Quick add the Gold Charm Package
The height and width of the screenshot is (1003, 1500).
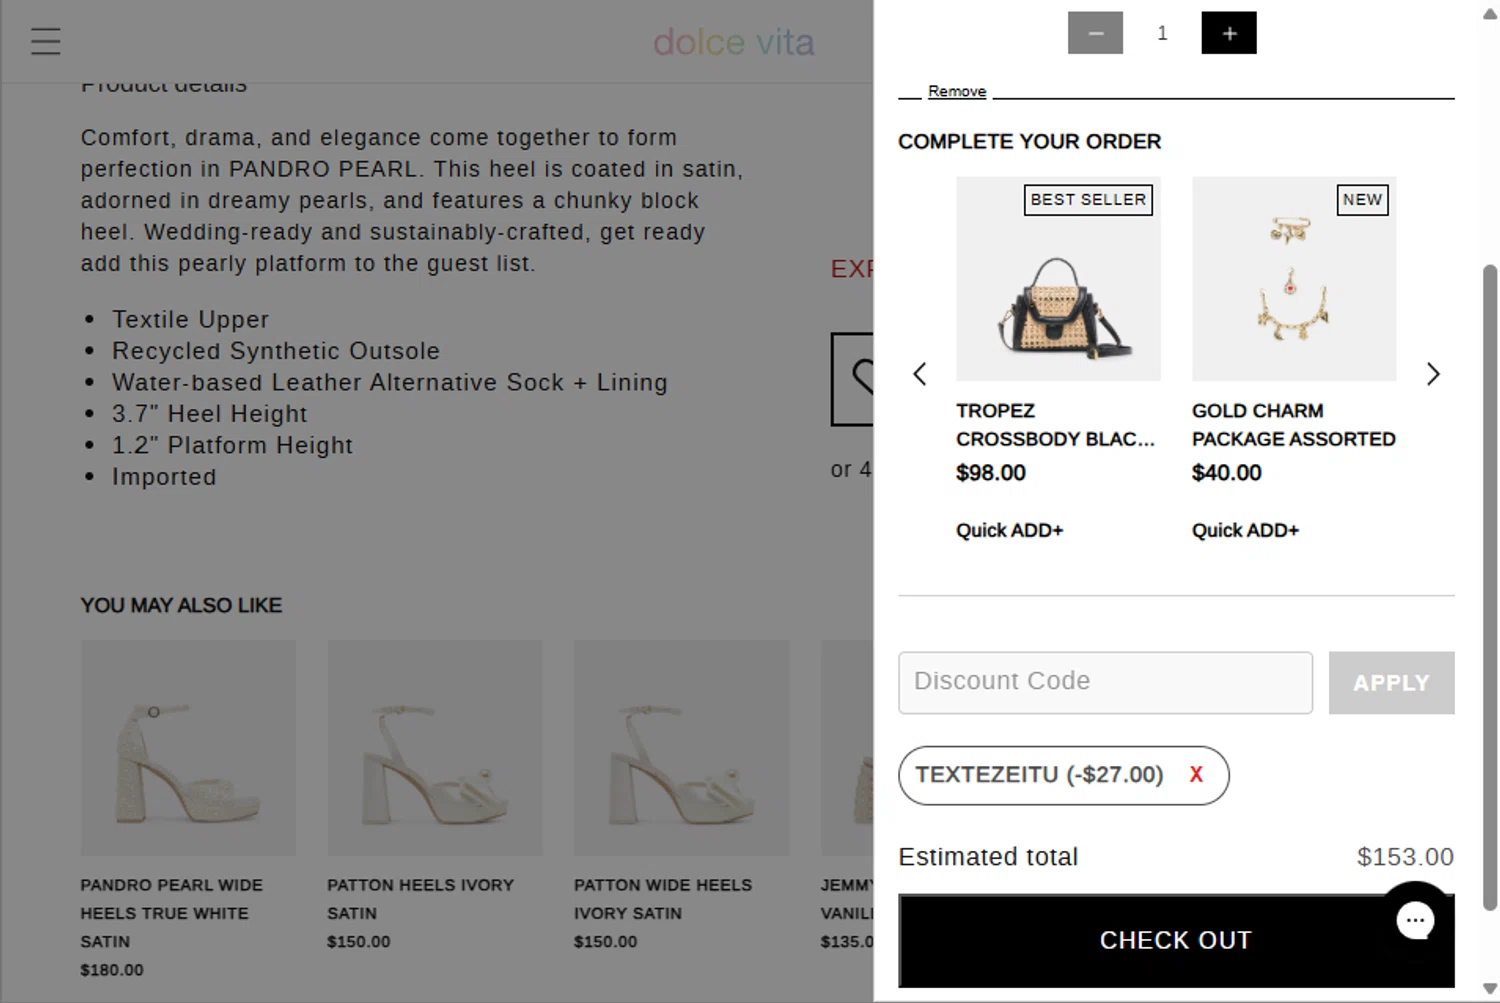pyautogui.click(x=1245, y=530)
